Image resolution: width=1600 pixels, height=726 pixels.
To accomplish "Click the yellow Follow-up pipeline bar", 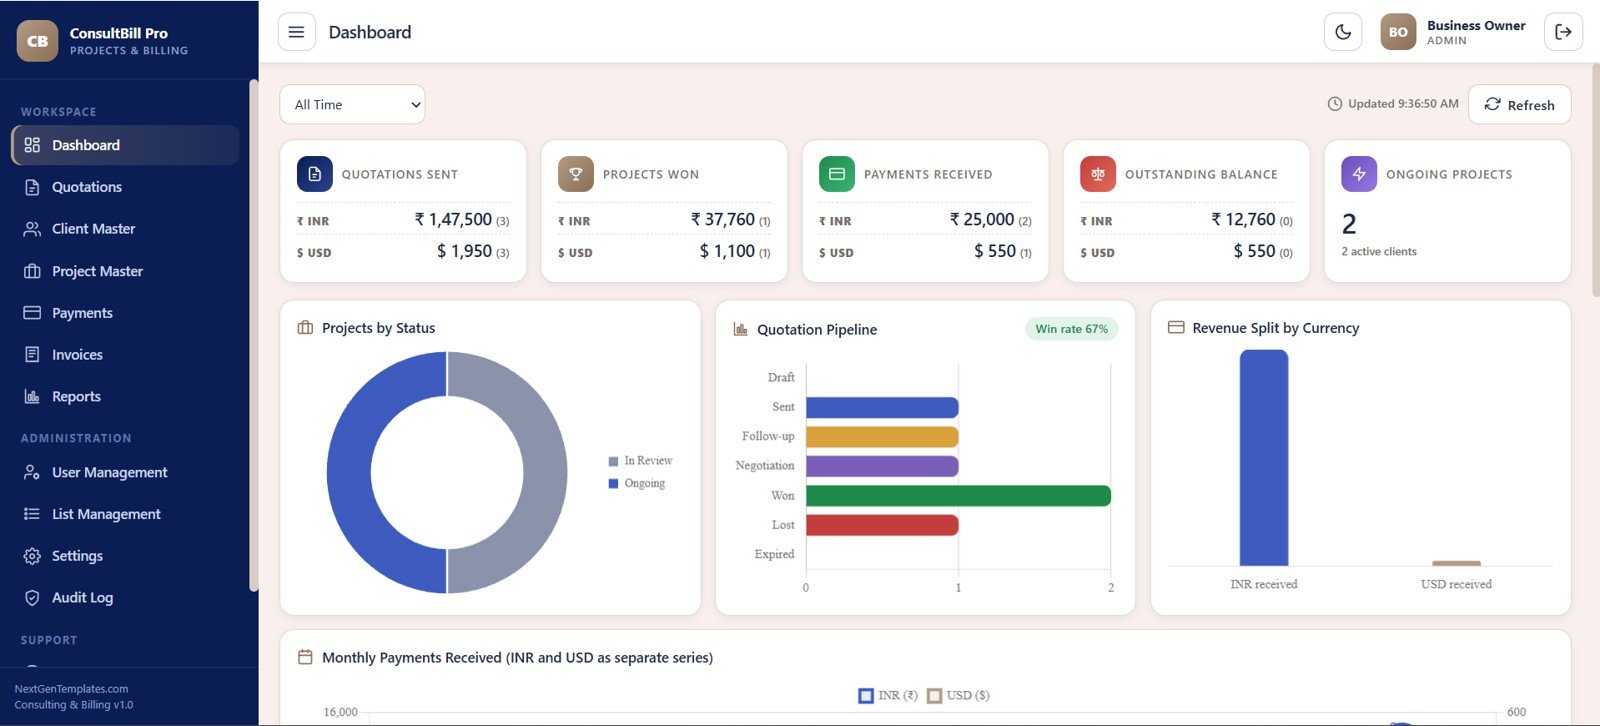I will [882, 437].
